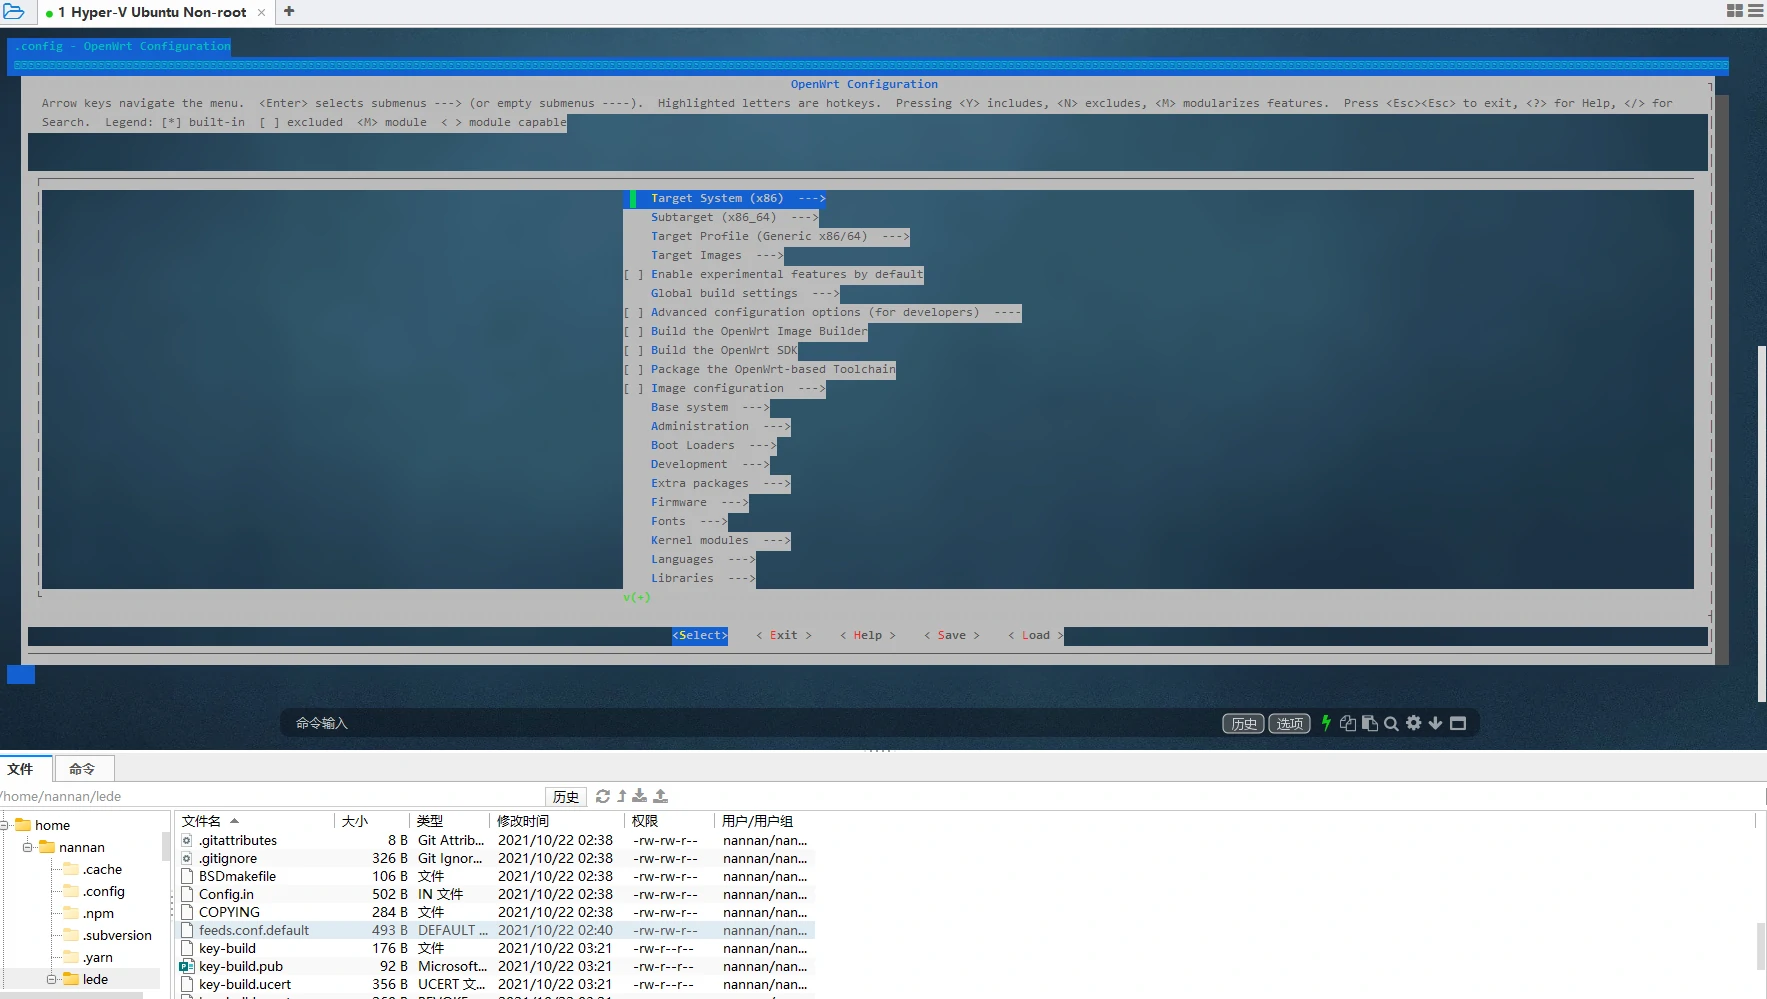Open Global build settings submenu

(745, 293)
